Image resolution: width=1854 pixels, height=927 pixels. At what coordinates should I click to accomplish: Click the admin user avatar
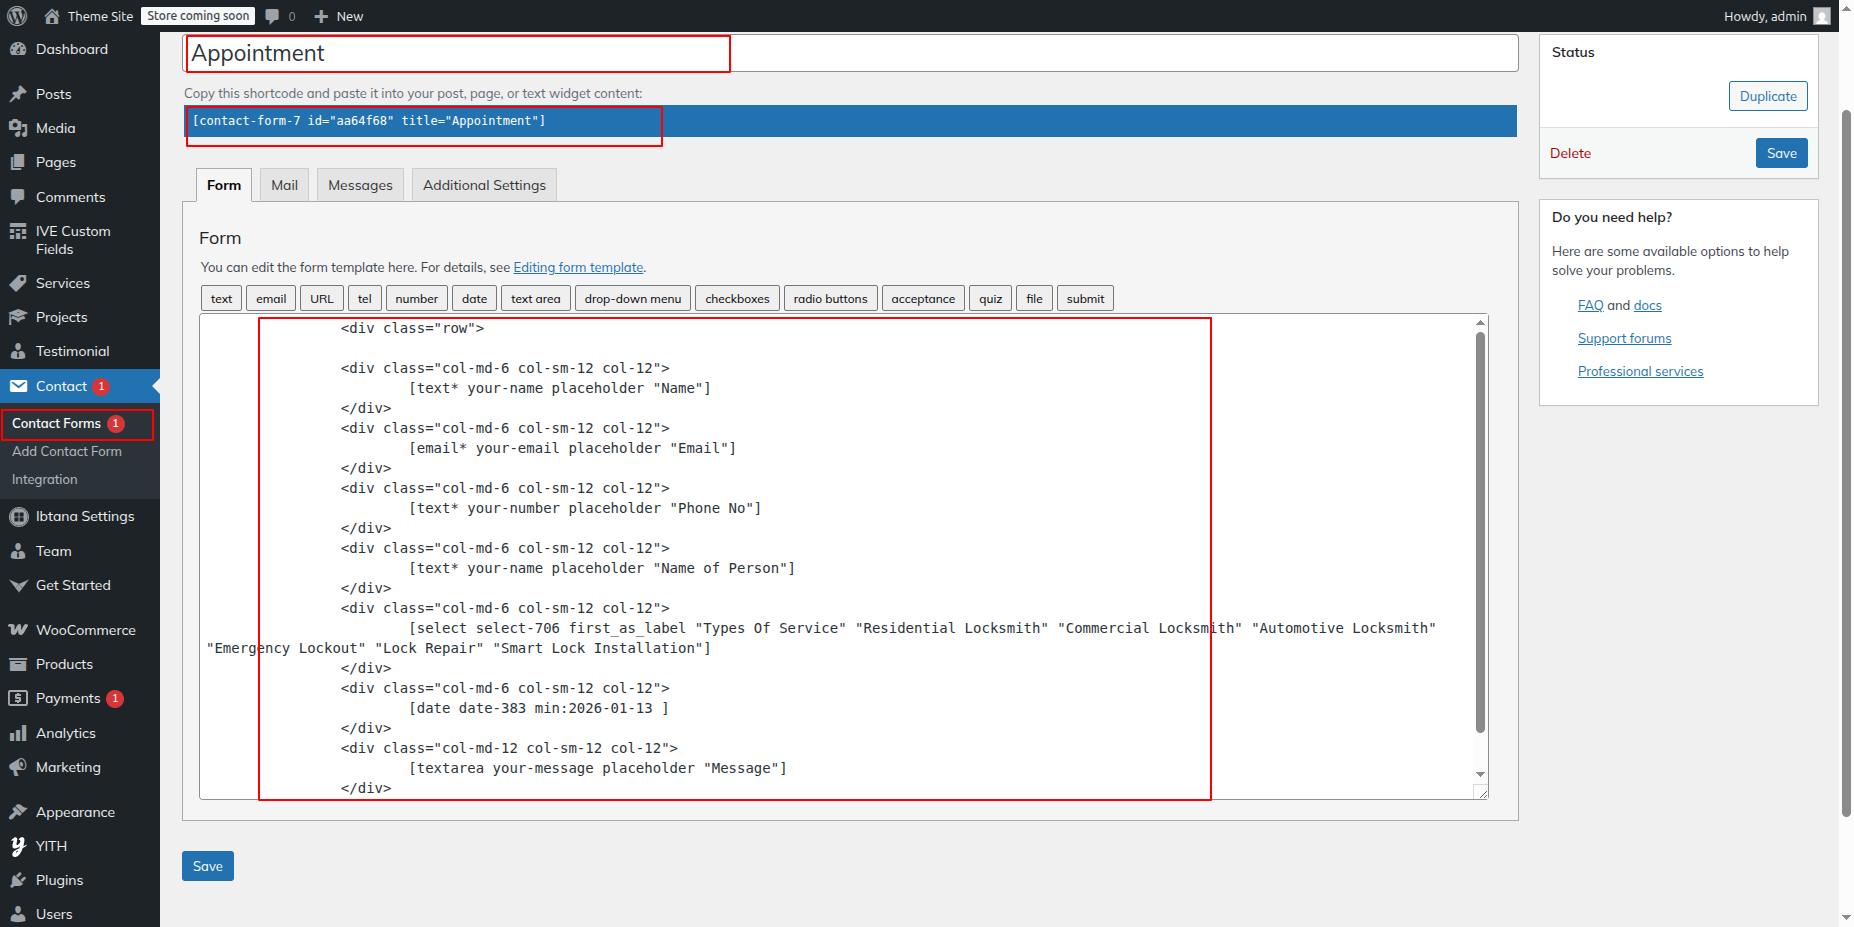tap(1821, 16)
